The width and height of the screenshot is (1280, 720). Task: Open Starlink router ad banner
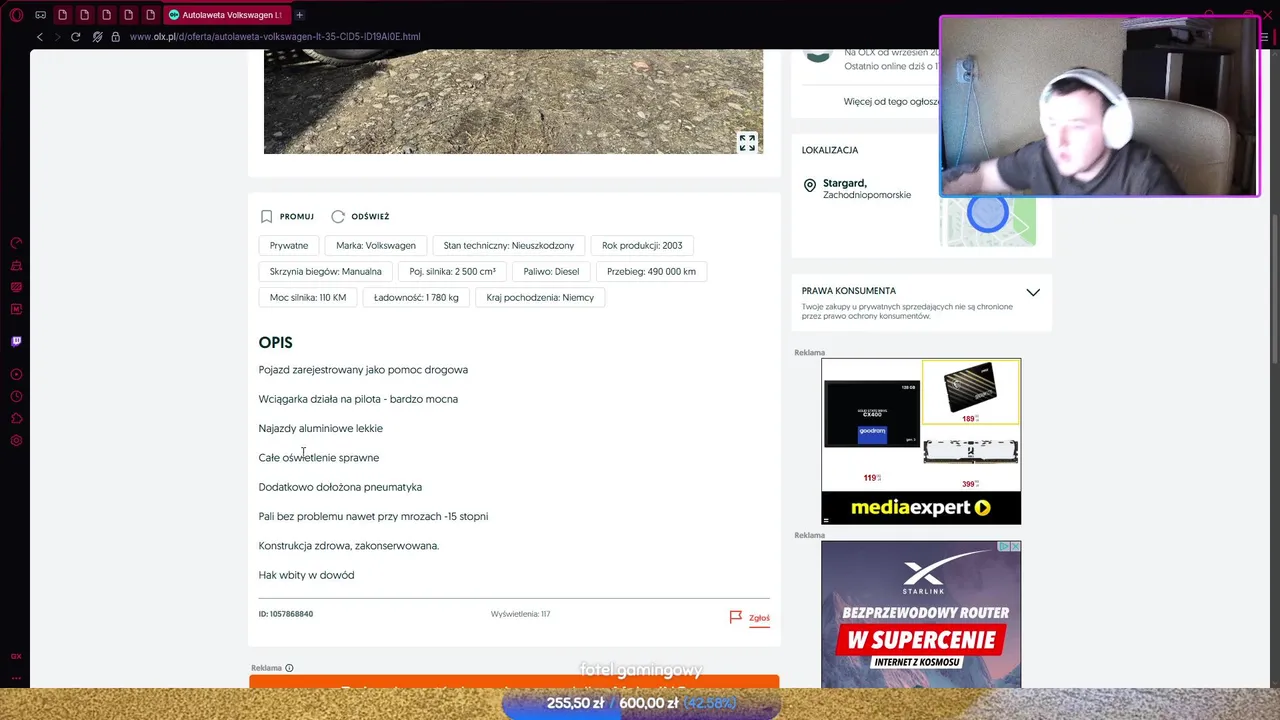pos(921,614)
